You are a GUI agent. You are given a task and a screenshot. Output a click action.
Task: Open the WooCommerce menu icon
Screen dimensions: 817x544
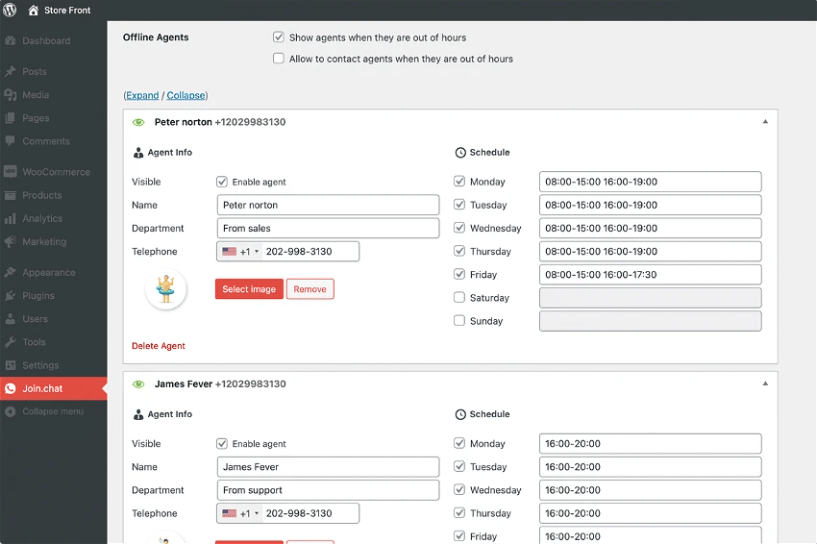coord(10,172)
